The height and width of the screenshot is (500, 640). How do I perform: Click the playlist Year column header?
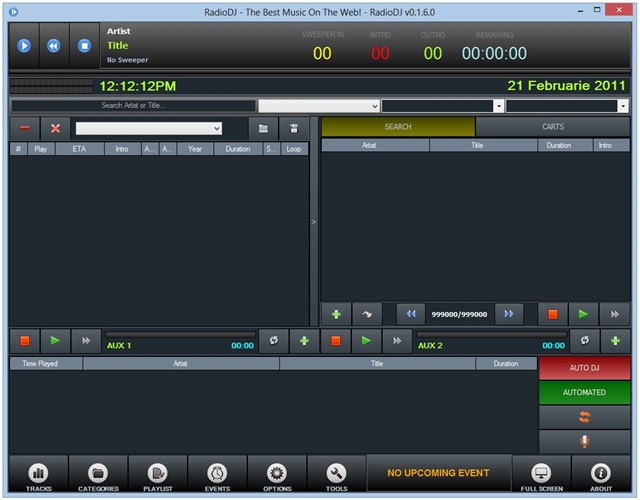pyautogui.click(x=195, y=149)
